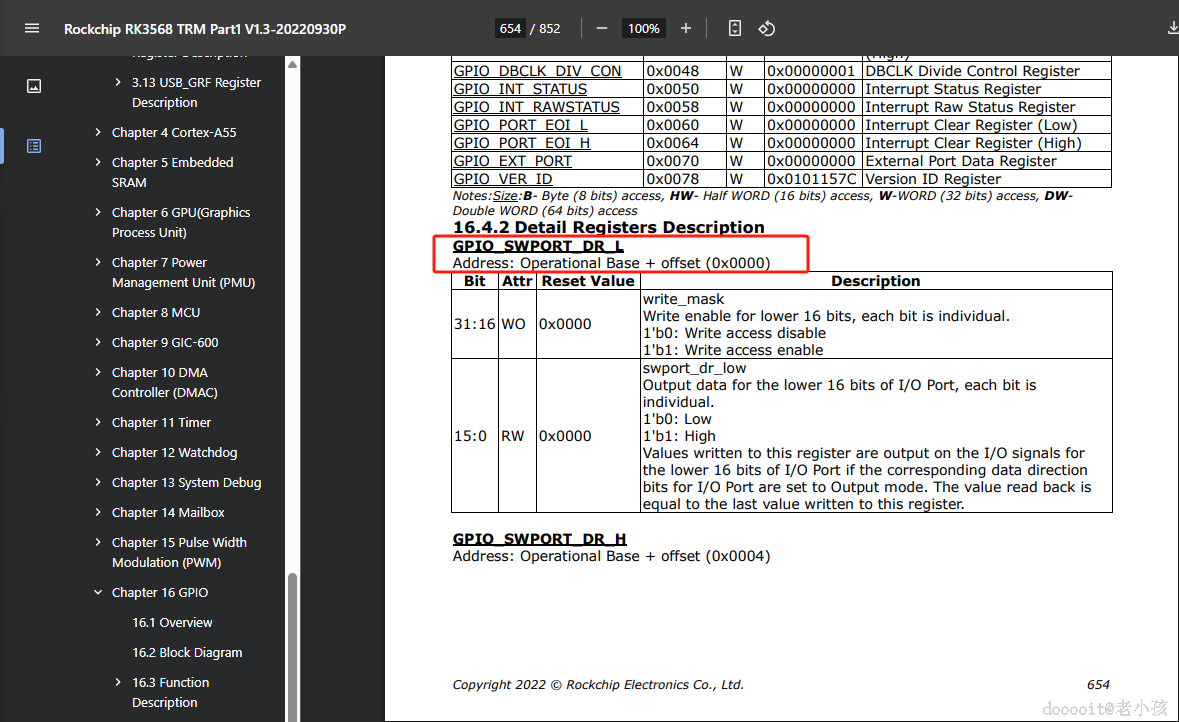Click the write_mask field name
The image size is (1179, 722).
click(x=683, y=299)
